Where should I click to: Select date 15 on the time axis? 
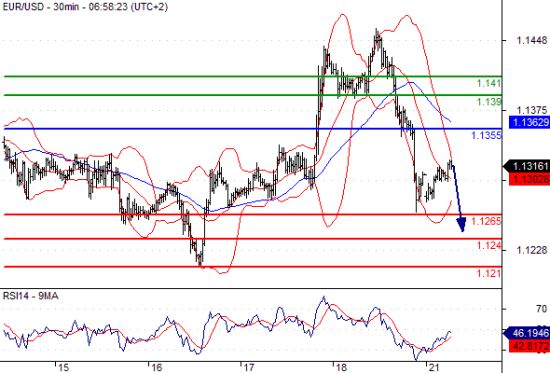coord(63,368)
